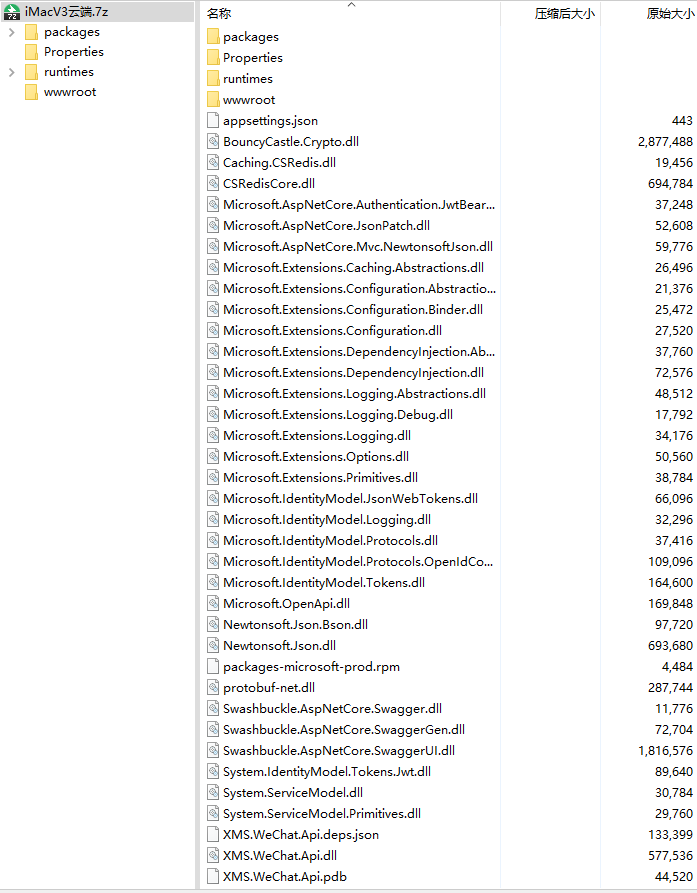Click the appsettings.json file icon
This screenshot has width=697, height=893.
(x=213, y=121)
